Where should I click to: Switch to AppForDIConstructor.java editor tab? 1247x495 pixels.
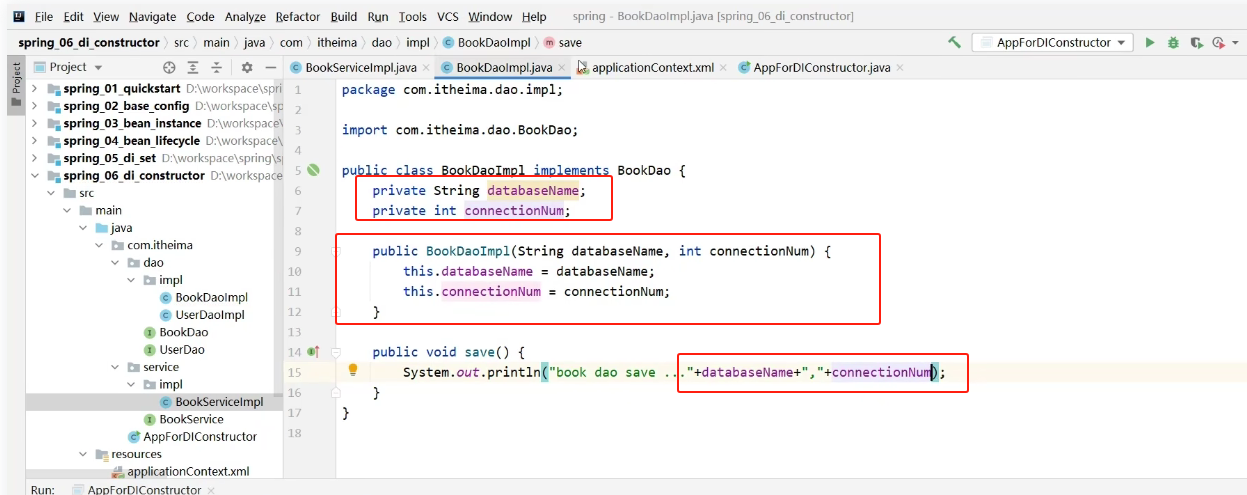pos(823,68)
